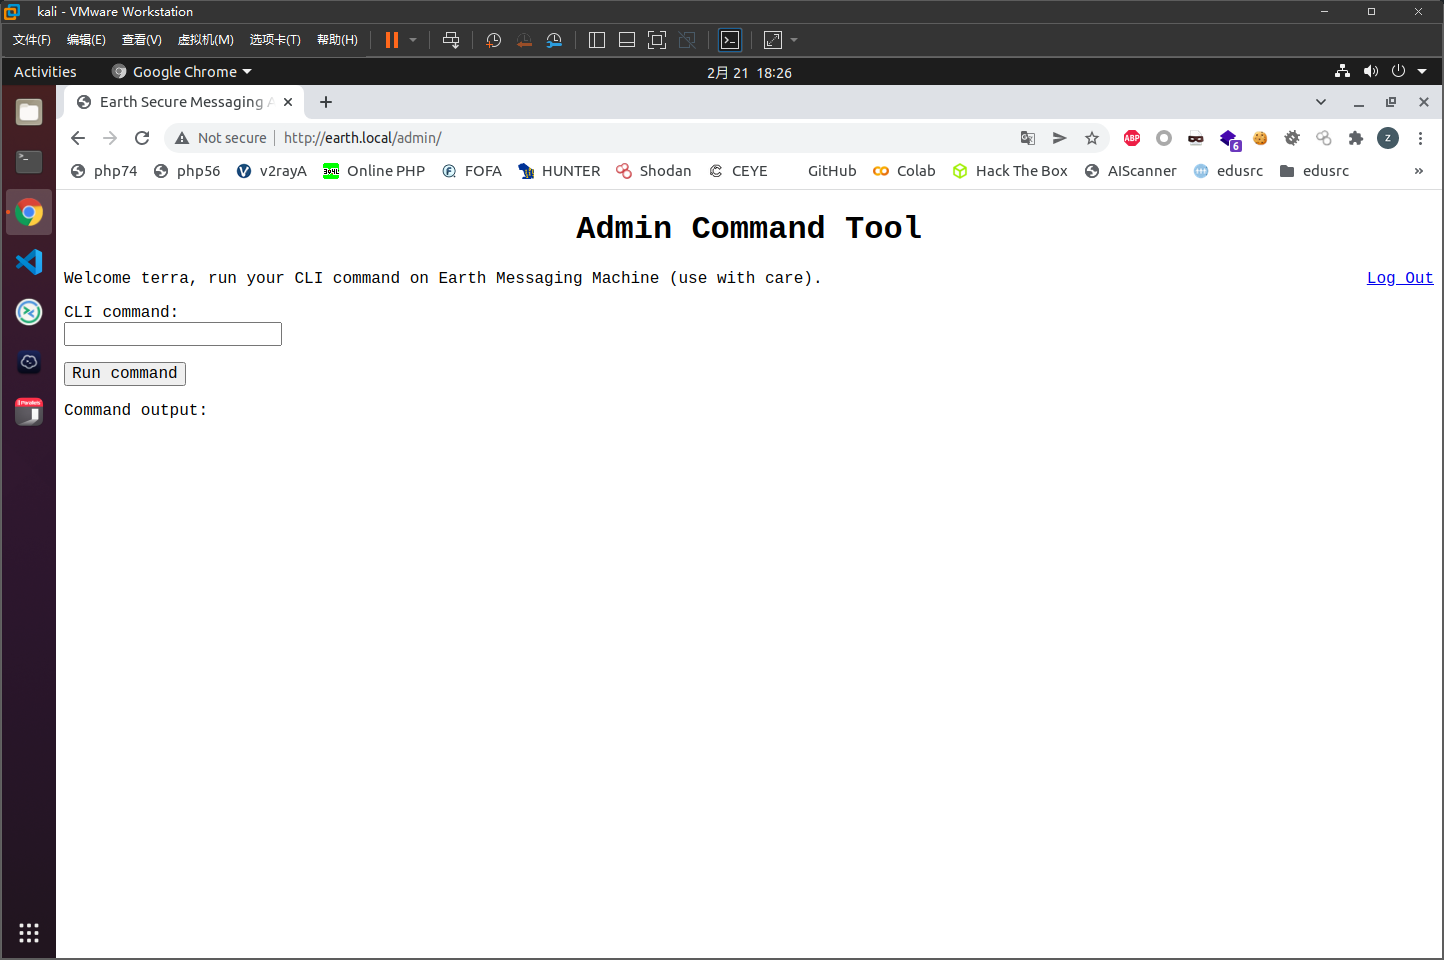This screenshot has width=1444, height=960.
Task: Open the Chrome profile avatar Z
Action: tap(1388, 138)
